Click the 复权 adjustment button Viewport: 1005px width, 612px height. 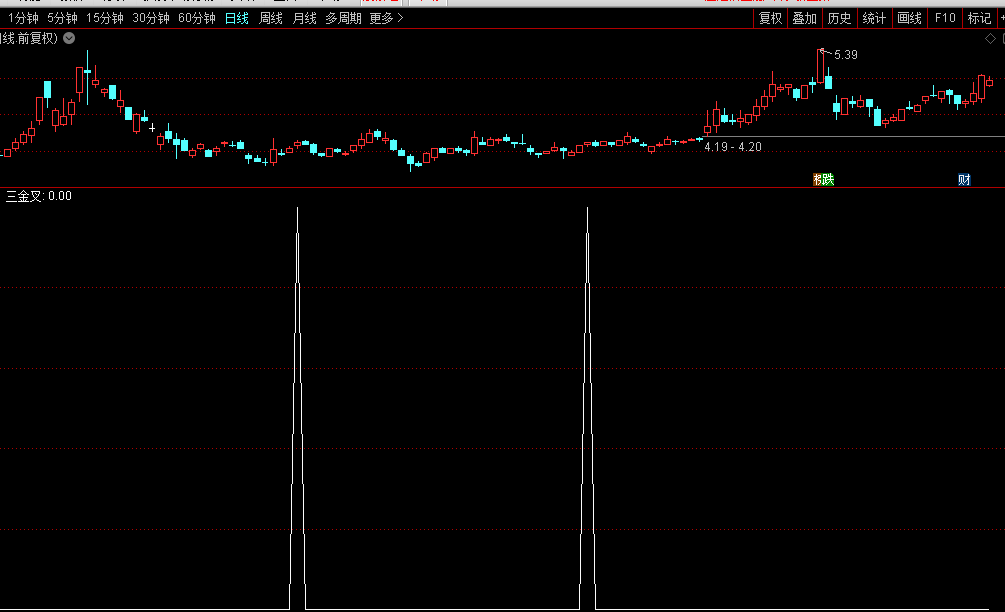[x=770, y=18]
